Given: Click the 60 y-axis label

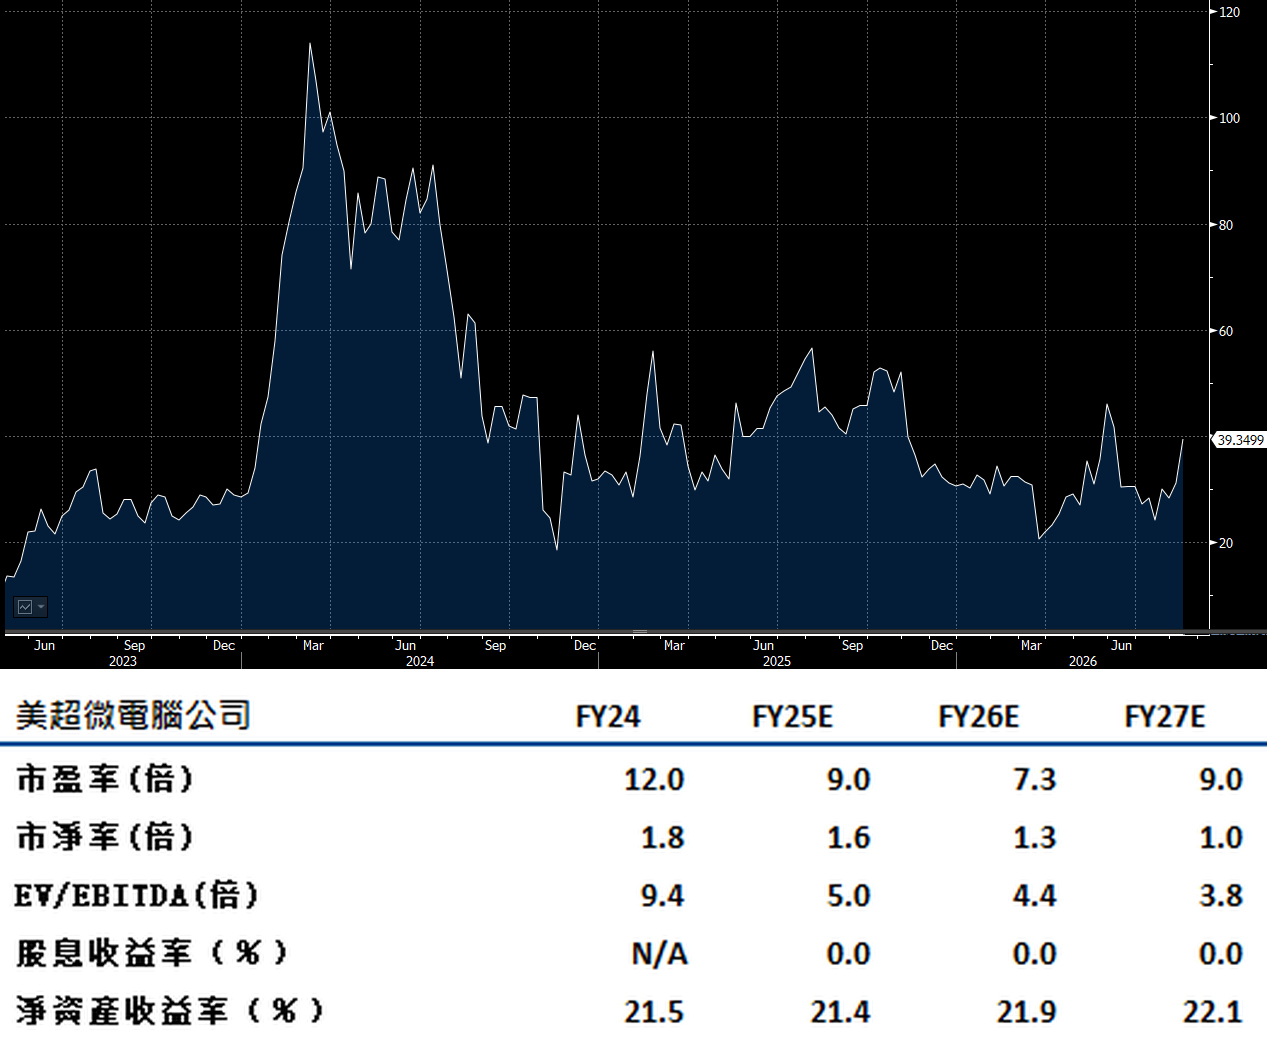Looking at the screenshot, I should [1226, 331].
